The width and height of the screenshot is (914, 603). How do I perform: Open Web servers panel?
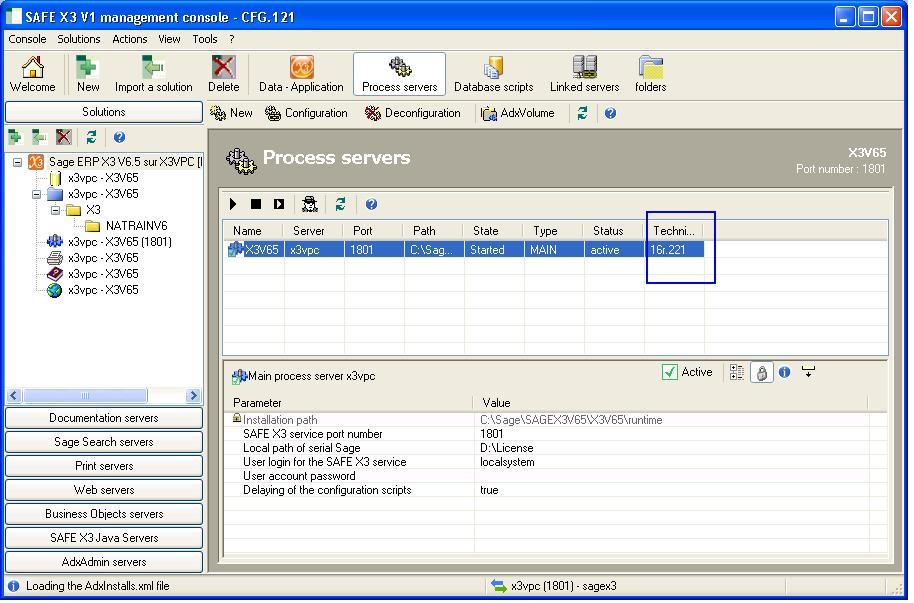[x=104, y=490]
